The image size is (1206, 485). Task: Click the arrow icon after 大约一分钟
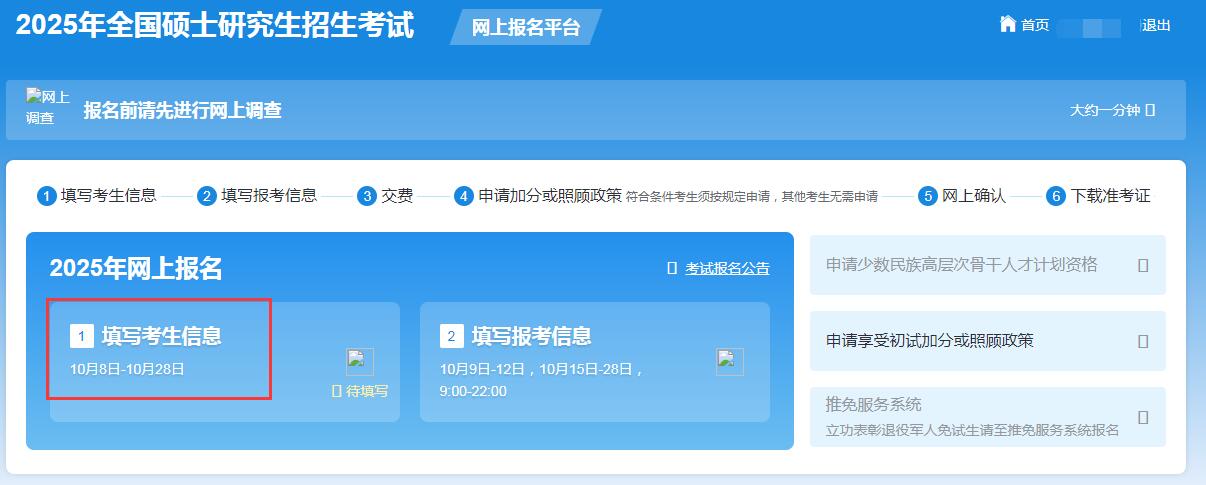(1150, 110)
